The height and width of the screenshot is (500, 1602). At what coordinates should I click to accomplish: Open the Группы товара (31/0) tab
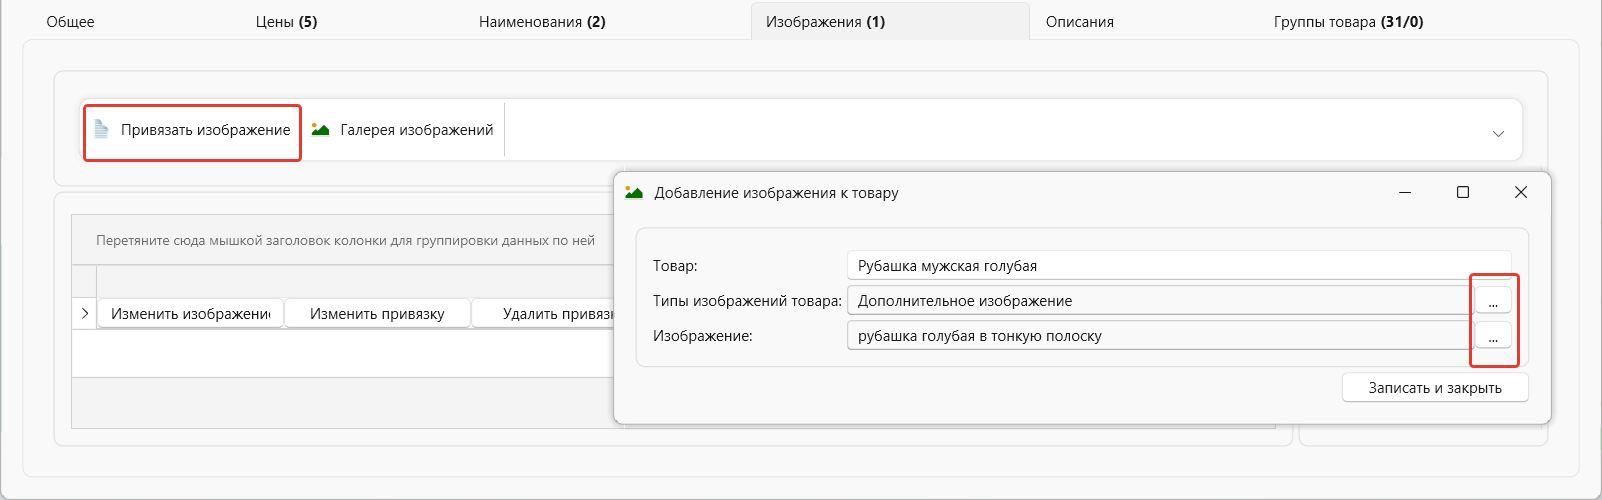pos(1348,22)
